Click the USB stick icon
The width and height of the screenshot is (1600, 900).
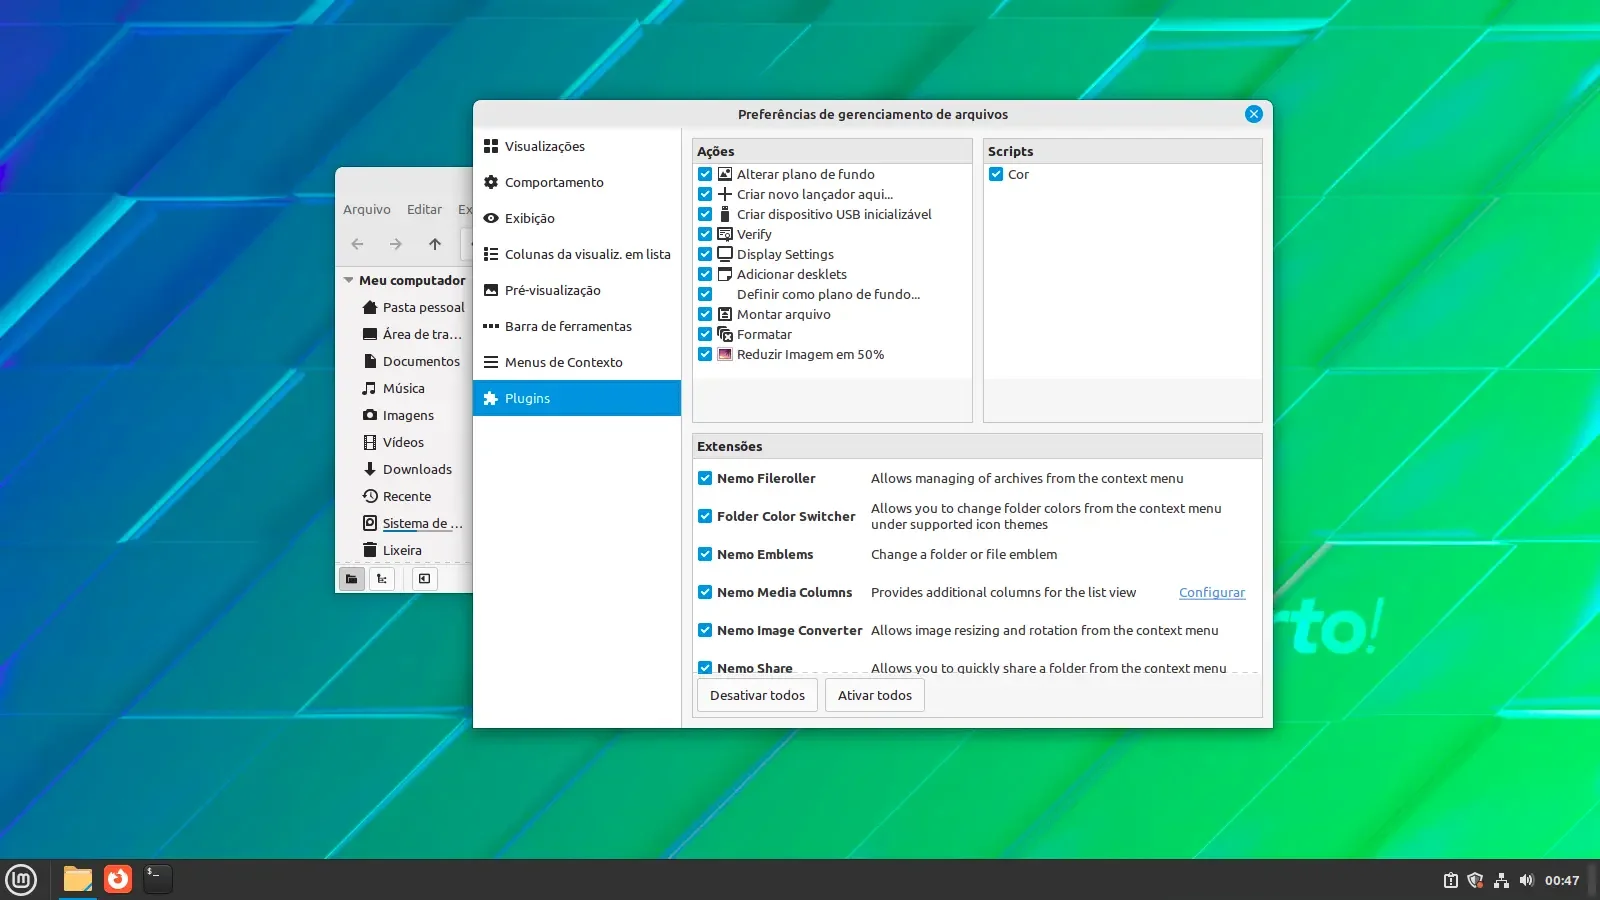point(725,214)
